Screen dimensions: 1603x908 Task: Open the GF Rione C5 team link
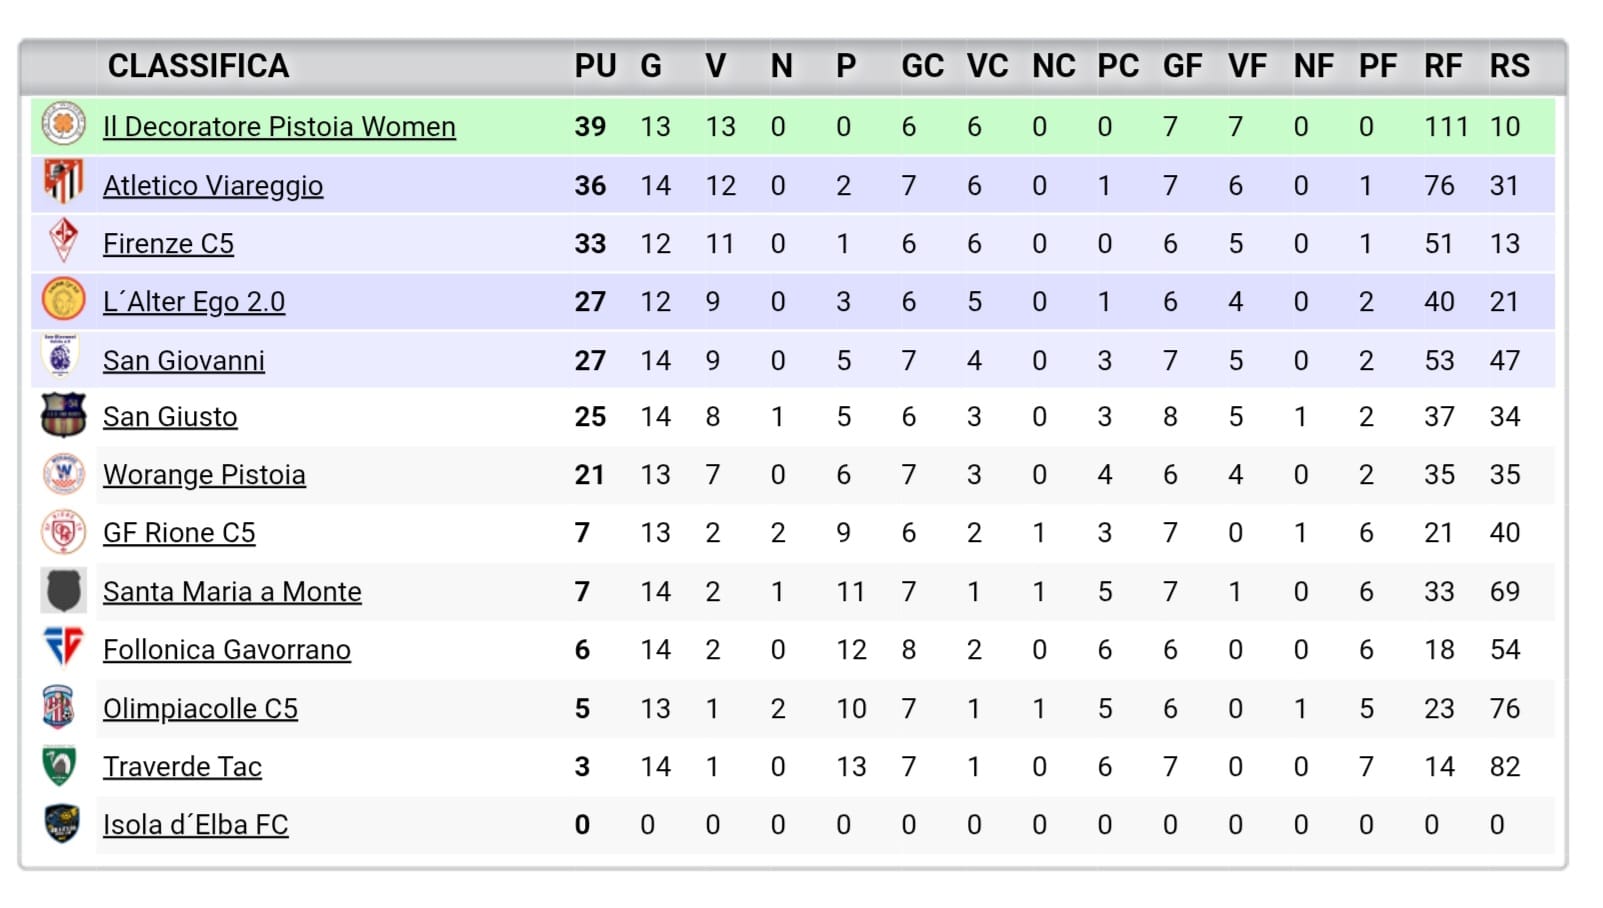click(179, 533)
